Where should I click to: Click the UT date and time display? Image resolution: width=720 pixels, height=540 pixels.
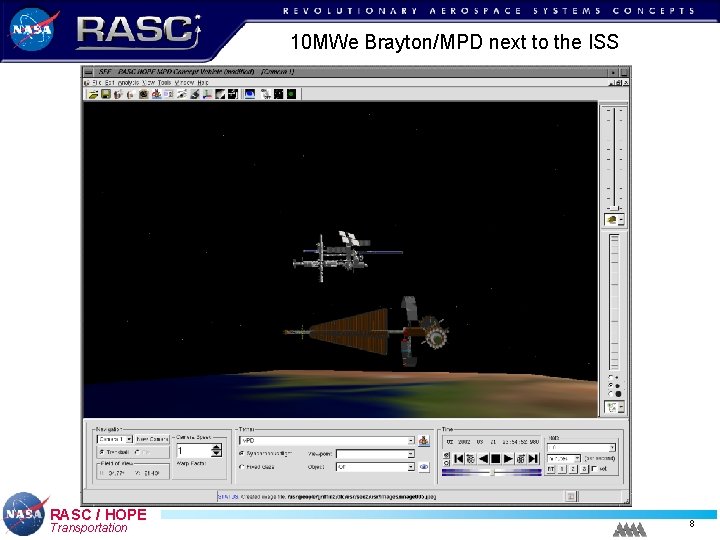(x=491, y=442)
